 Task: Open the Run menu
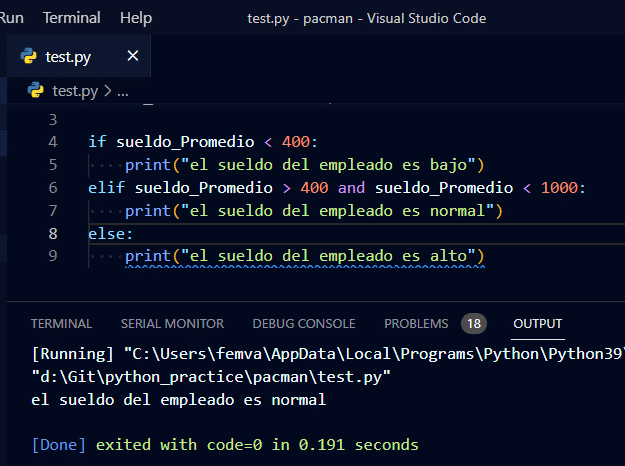pyautogui.click(x=13, y=18)
